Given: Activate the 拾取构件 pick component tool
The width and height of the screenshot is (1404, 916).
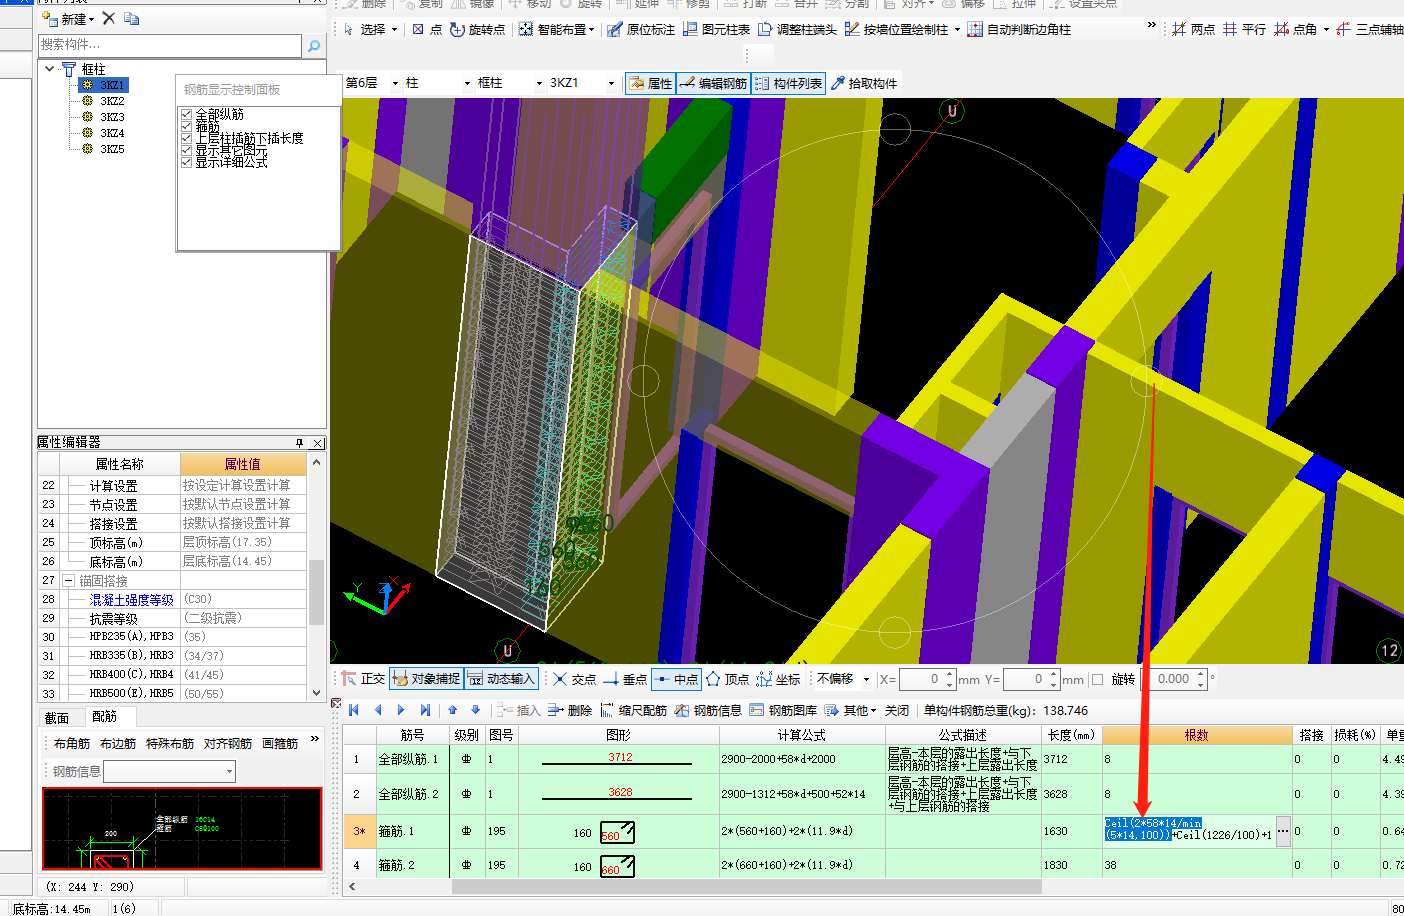Looking at the screenshot, I should [x=864, y=83].
